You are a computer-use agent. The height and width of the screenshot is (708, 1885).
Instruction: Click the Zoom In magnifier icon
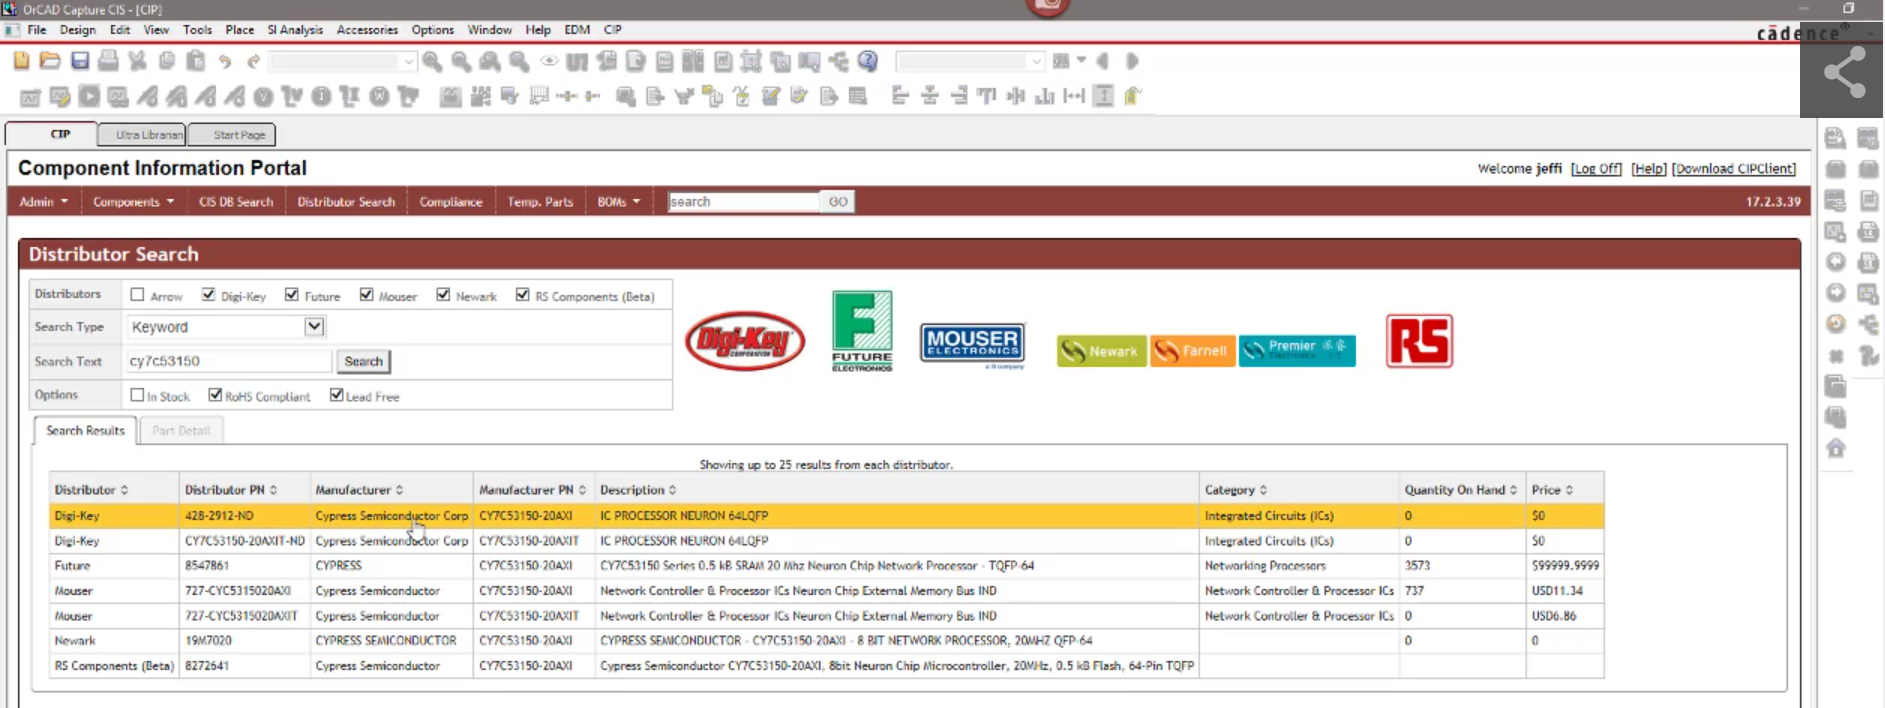click(x=432, y=62)
